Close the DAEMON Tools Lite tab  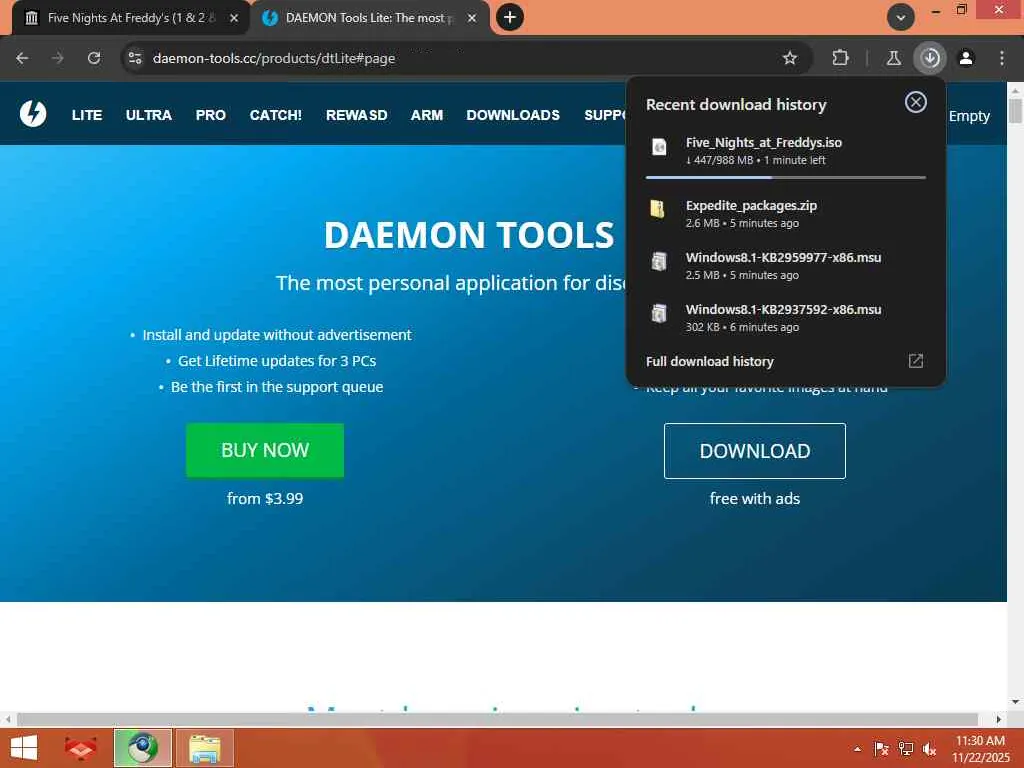click(x=472, y=18)
